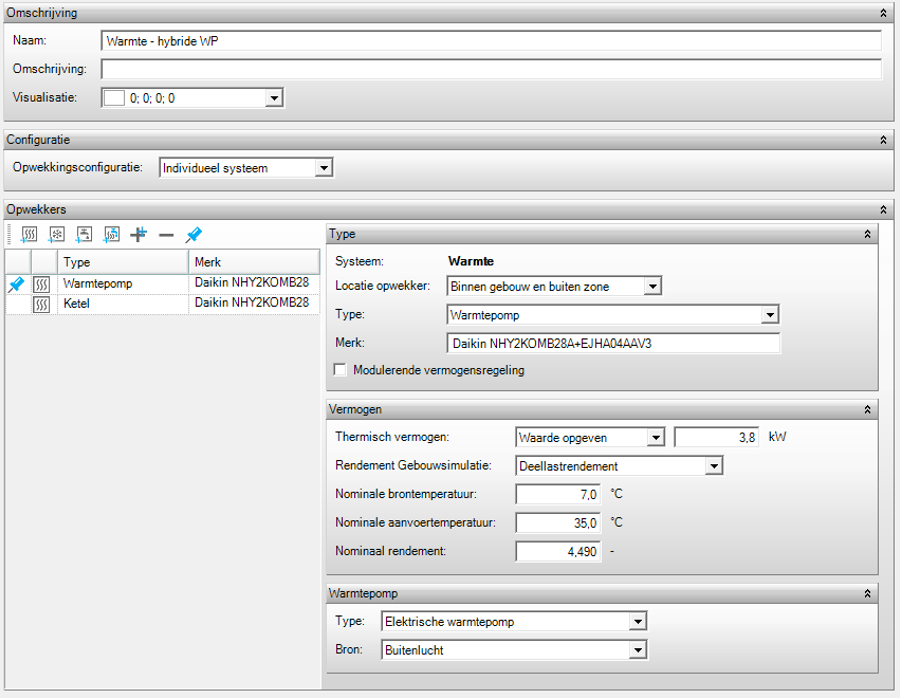Click the Merk column header

click(x=254, y=262)
